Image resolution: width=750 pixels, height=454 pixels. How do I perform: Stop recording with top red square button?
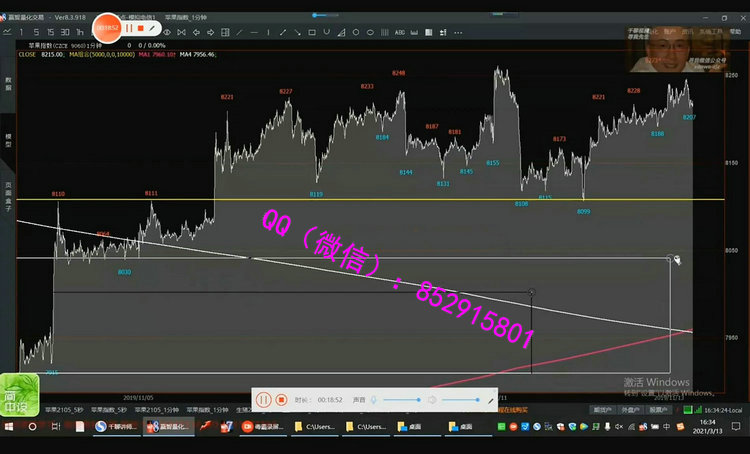click(141, 28)
